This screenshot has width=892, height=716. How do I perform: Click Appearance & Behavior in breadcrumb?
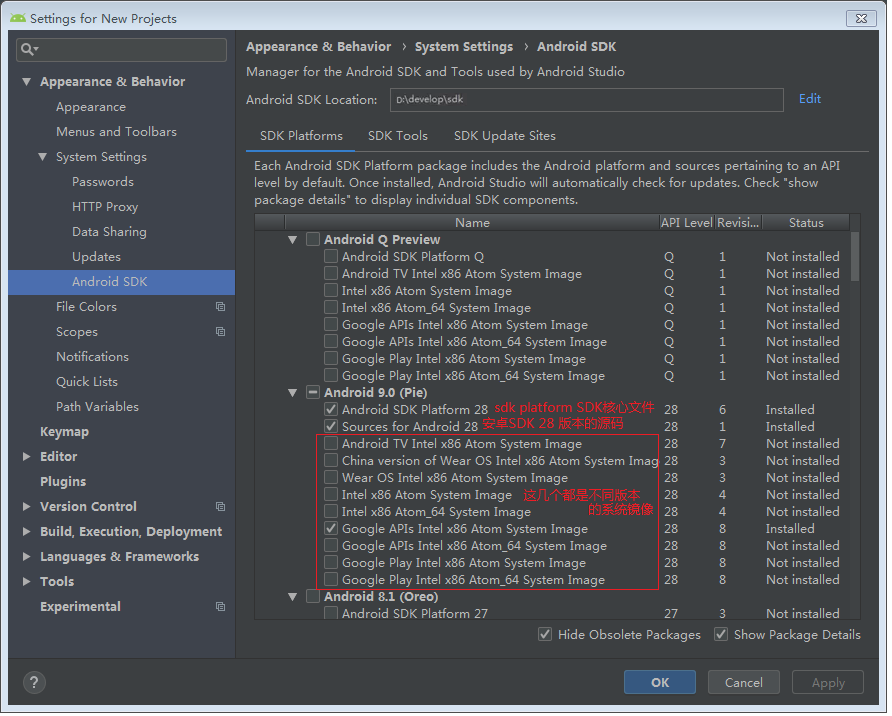(320, 47)
